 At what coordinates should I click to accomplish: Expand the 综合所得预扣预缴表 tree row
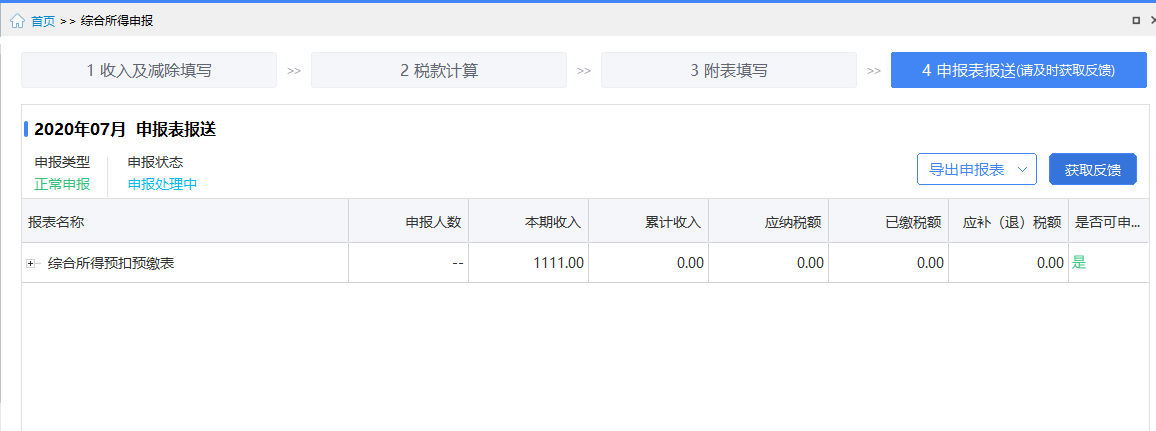(x=31, y=263)
